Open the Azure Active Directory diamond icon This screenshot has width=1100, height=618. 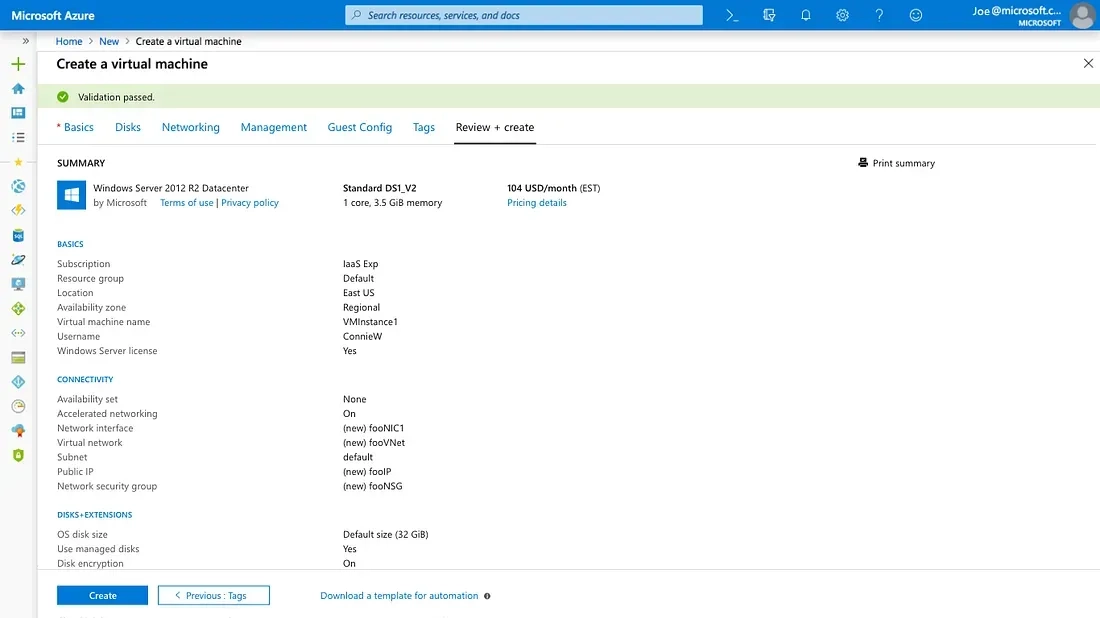click(x=18, y=382)
